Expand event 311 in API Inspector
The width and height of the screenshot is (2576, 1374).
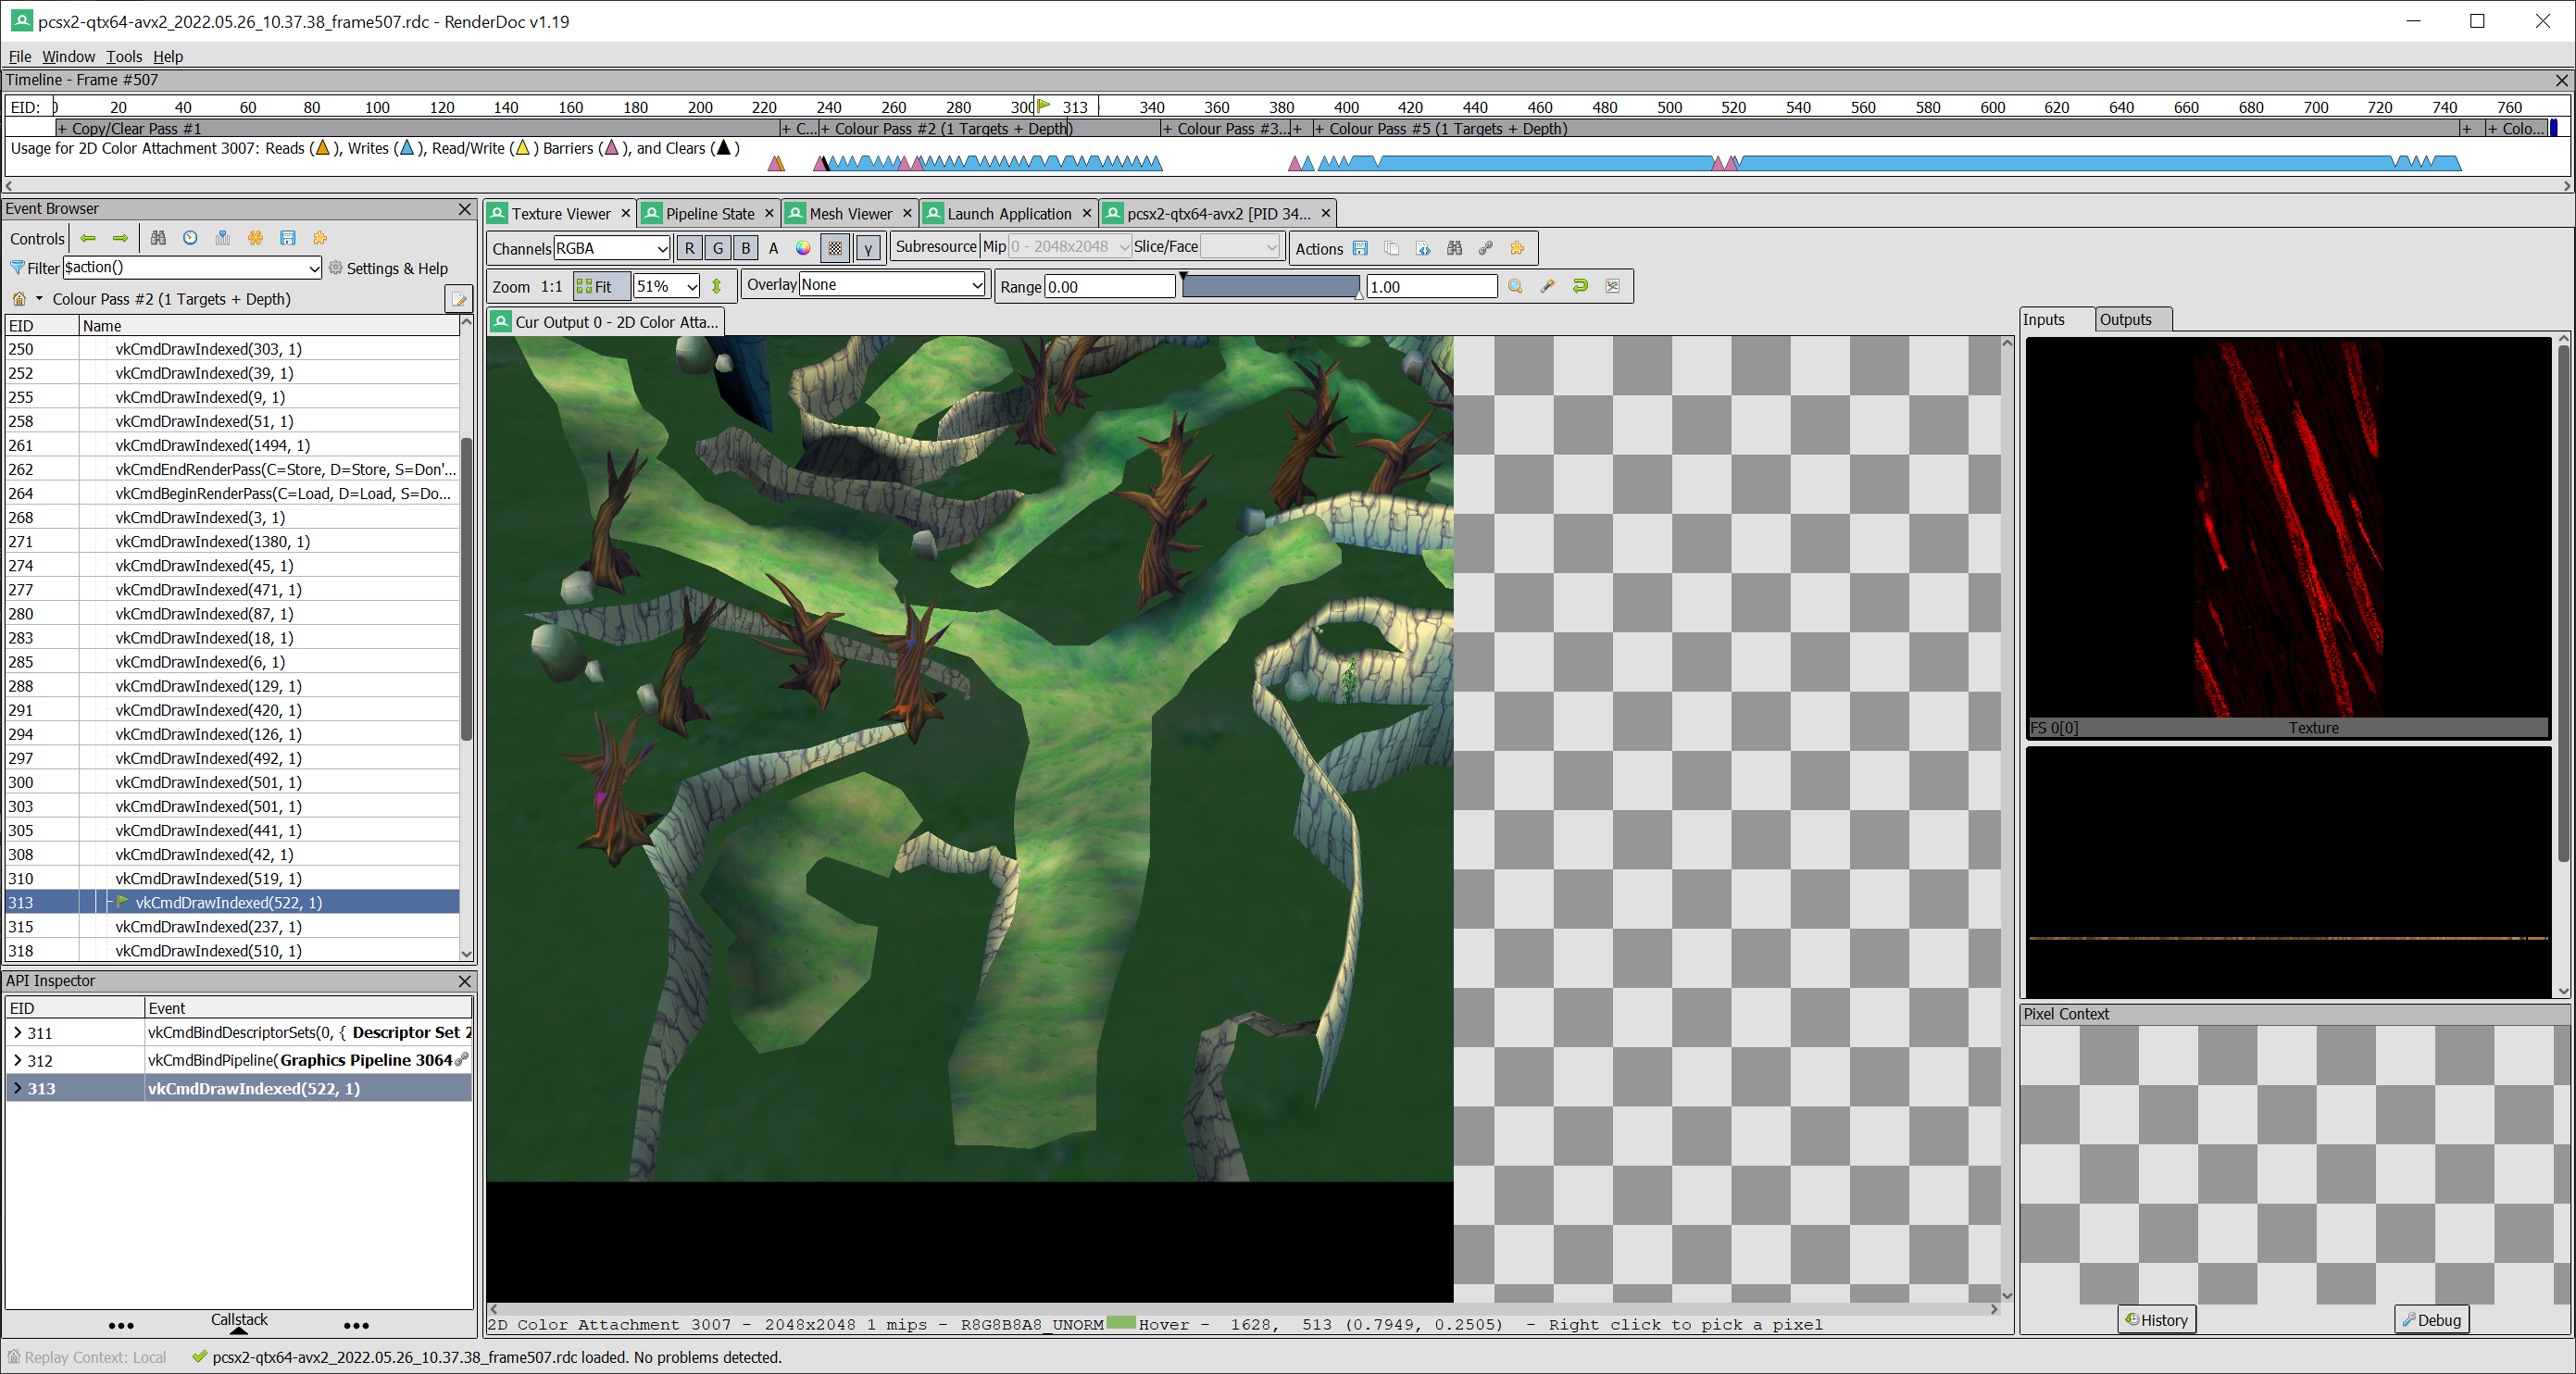(x=17, y=1033)
